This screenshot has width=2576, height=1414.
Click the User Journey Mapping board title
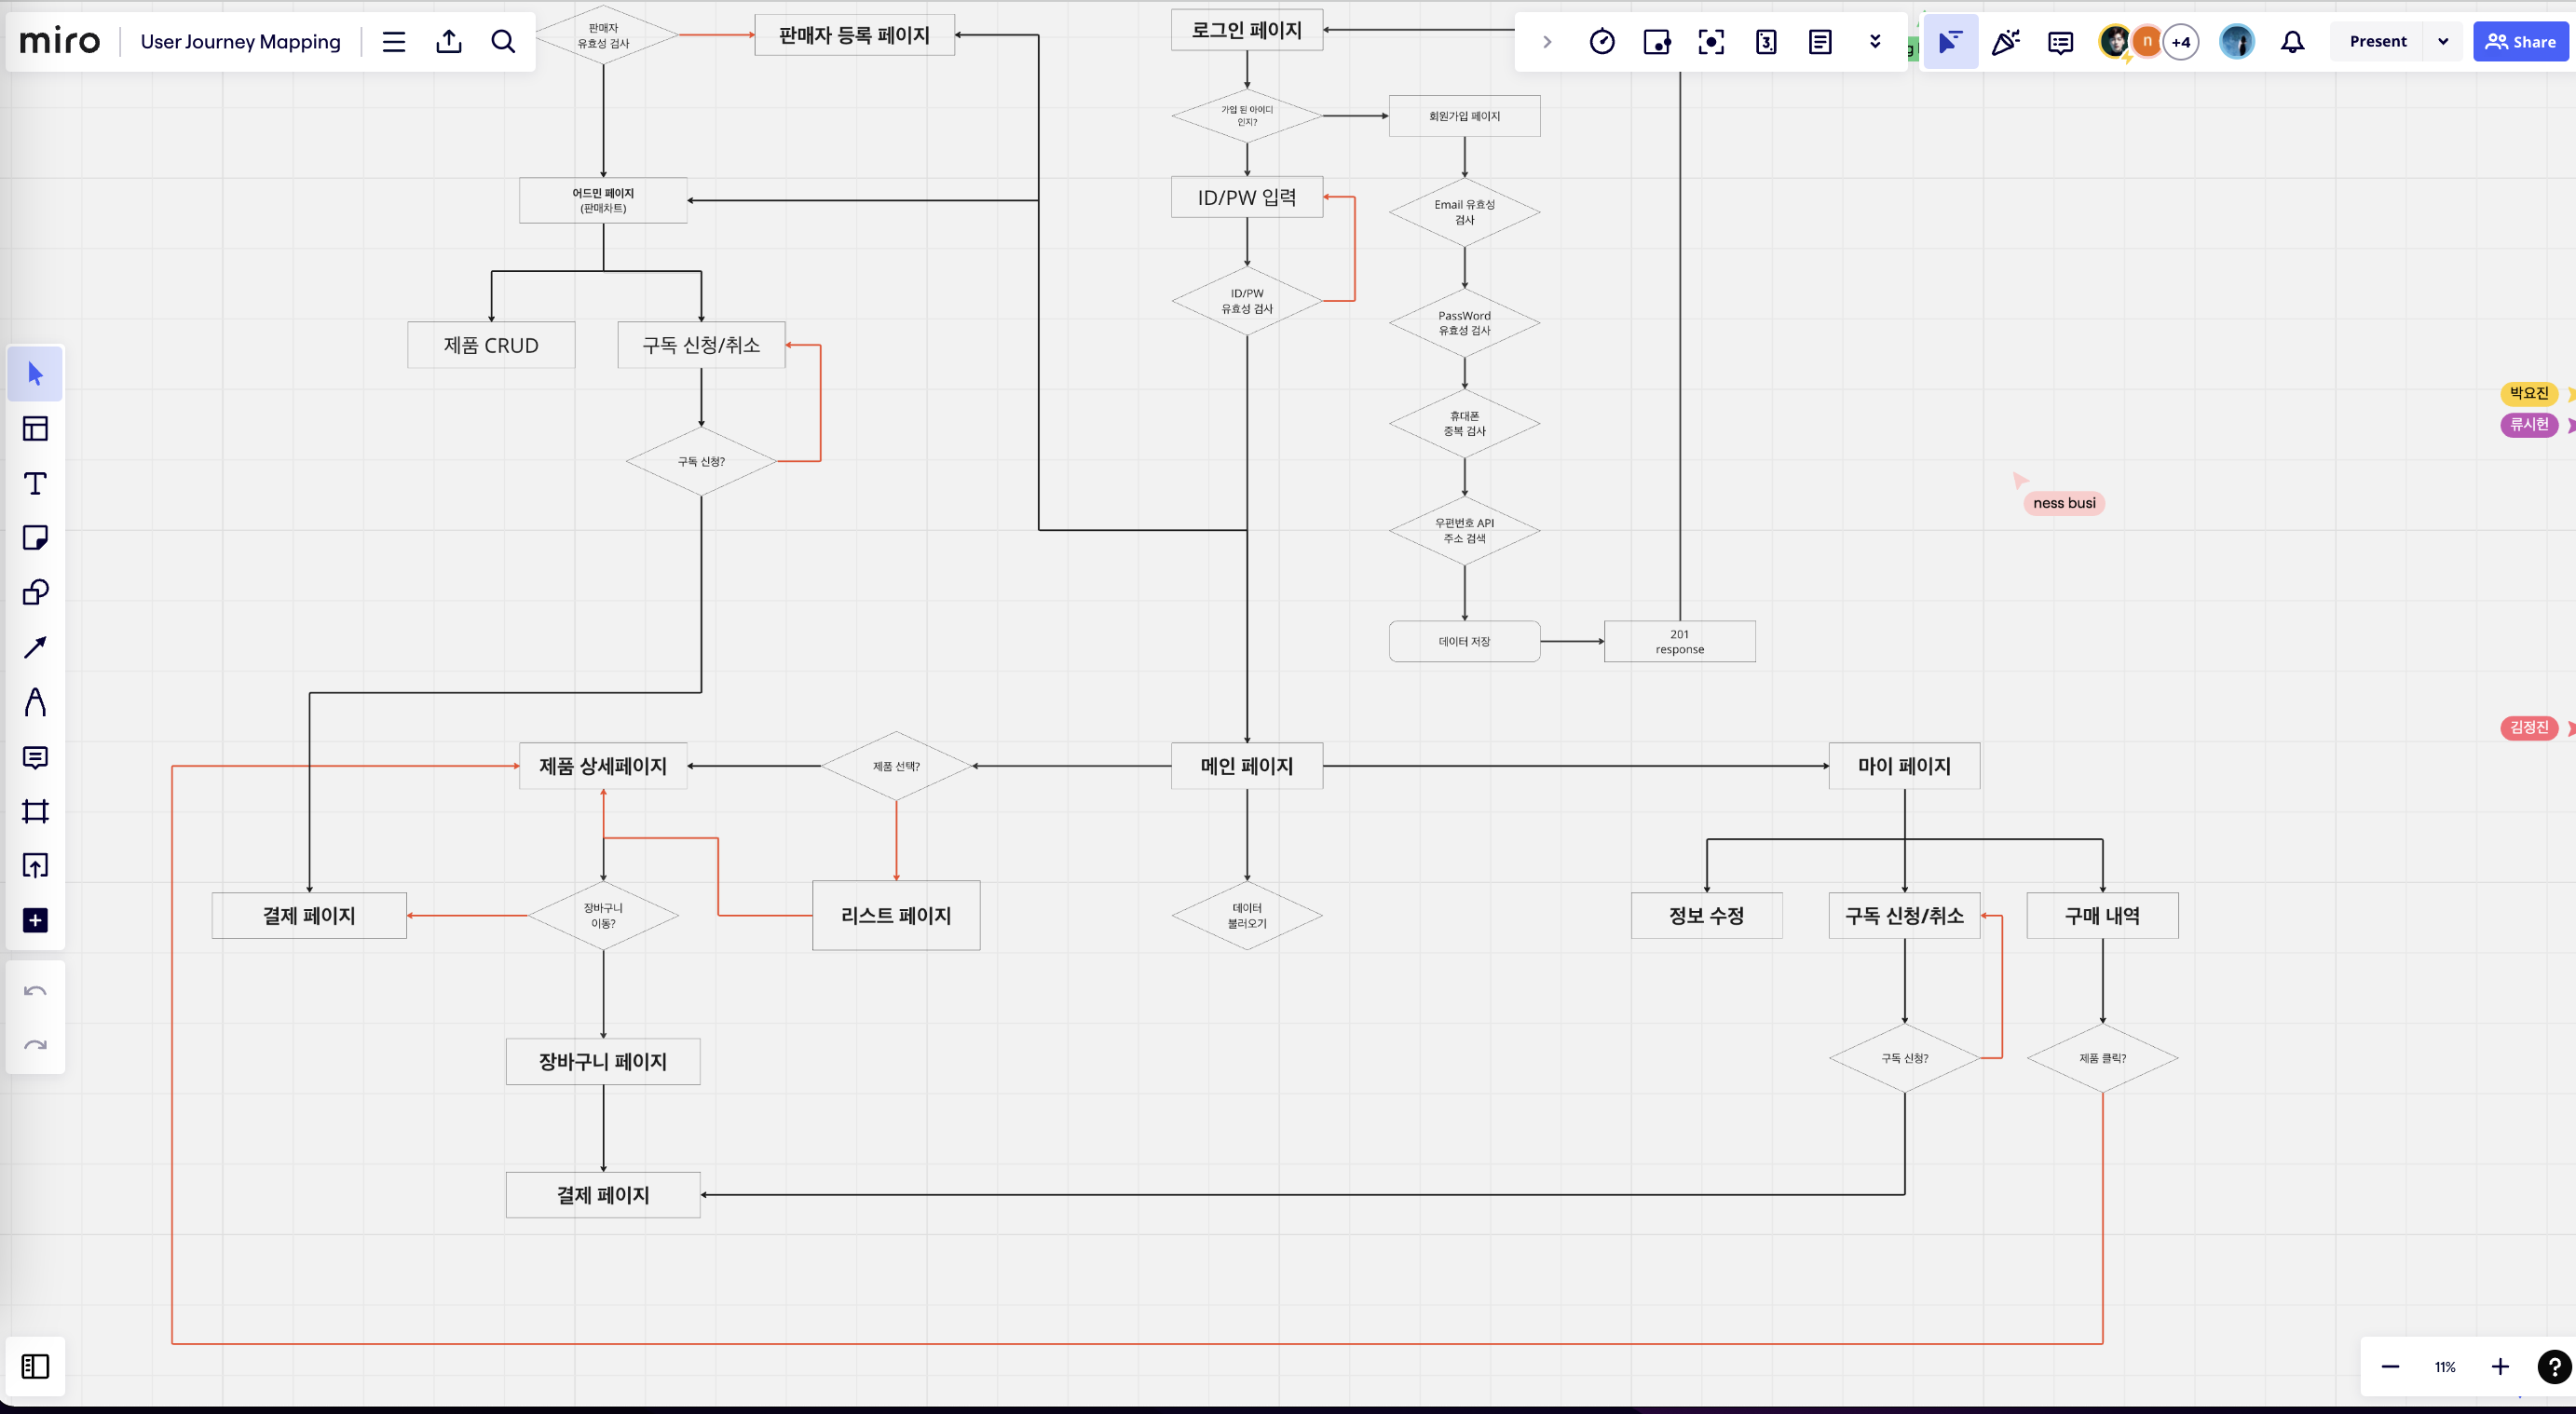240,42
